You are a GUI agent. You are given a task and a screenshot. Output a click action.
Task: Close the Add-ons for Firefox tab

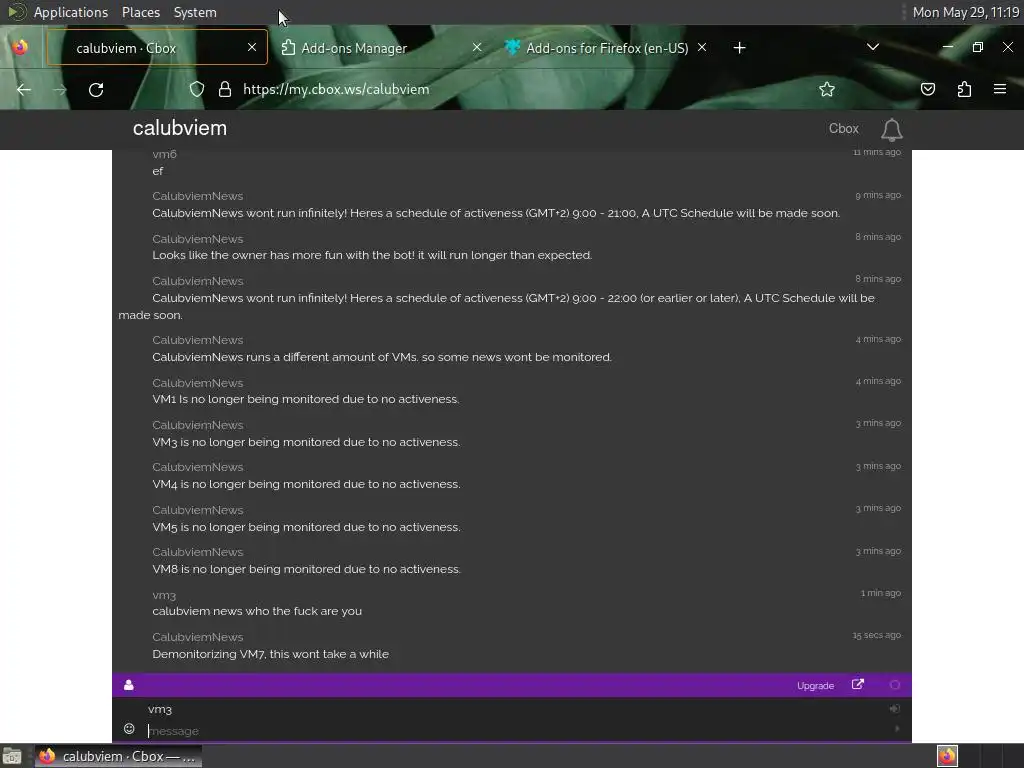coord(702,47)
